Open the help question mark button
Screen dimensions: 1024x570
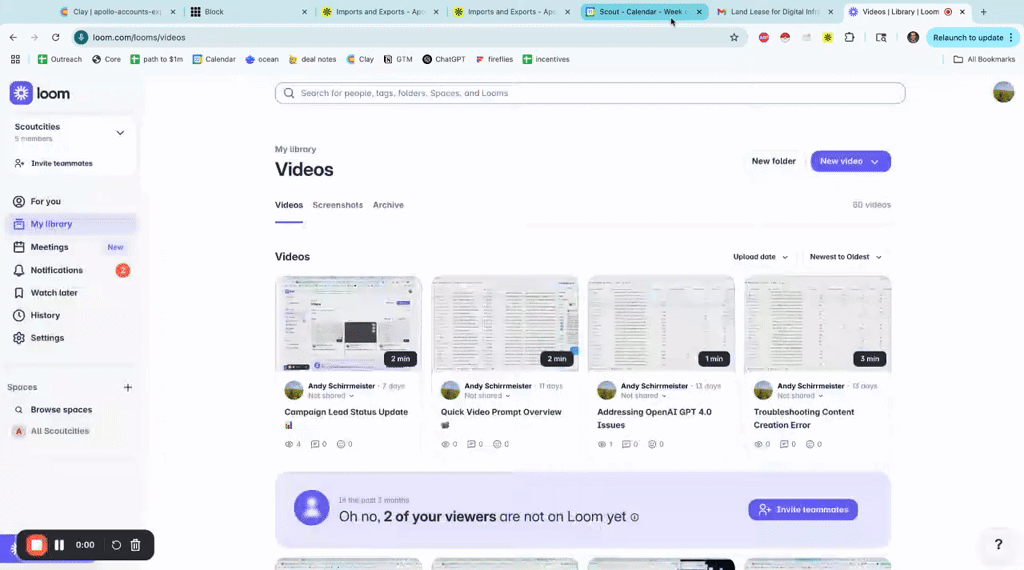pyautogui.click(x=997, y=544)
